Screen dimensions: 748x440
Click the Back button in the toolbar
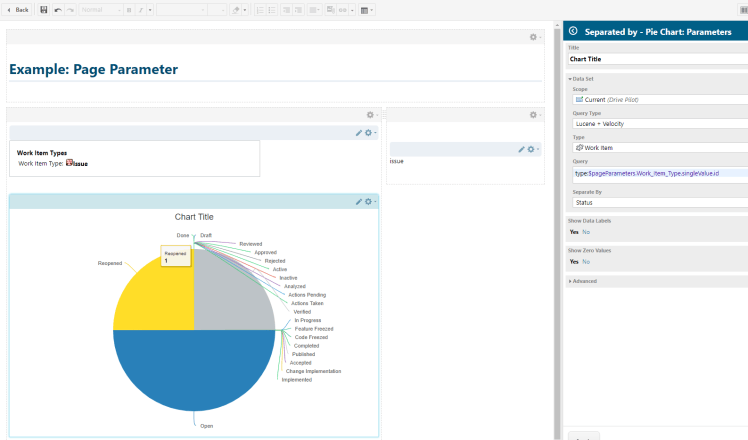[18, 10]
